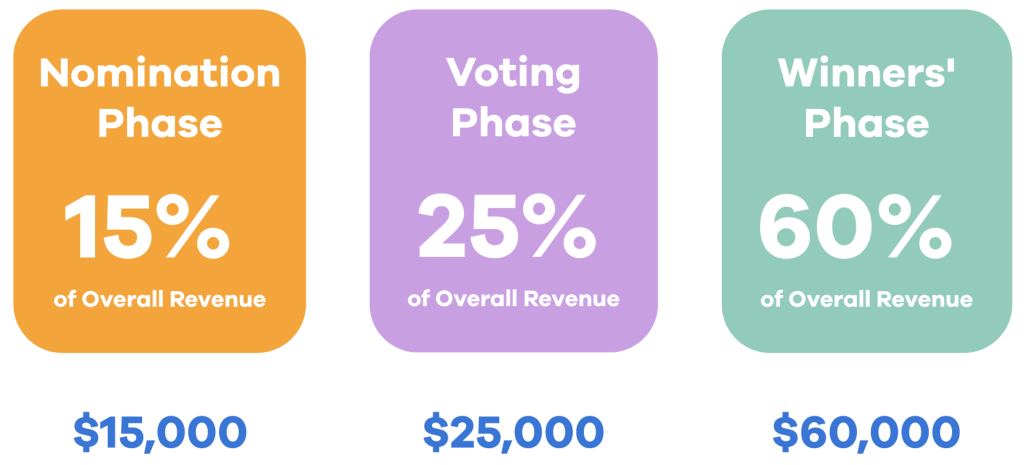Pick the orange Nomination card's bottom edge area
This screenshot has height=465, width=1024.
point(159,340)
